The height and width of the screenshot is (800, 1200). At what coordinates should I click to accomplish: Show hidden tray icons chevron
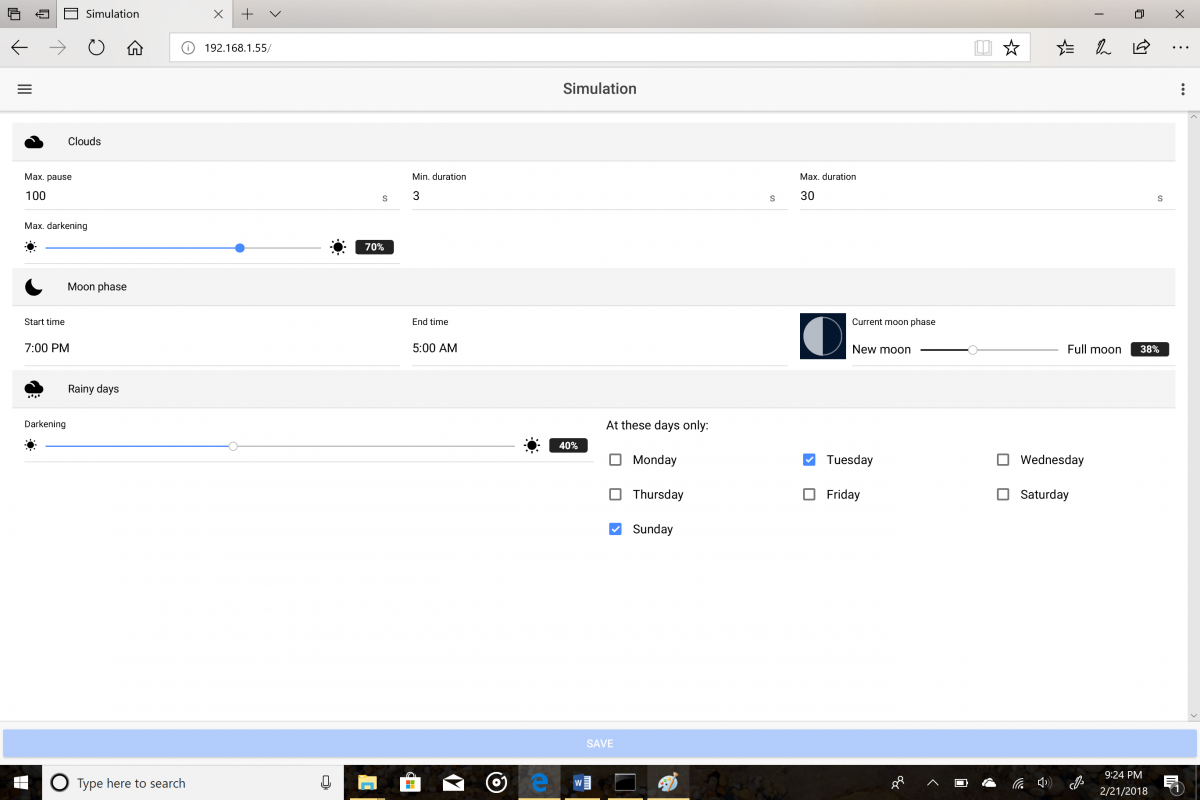click(x=932, y=783)
